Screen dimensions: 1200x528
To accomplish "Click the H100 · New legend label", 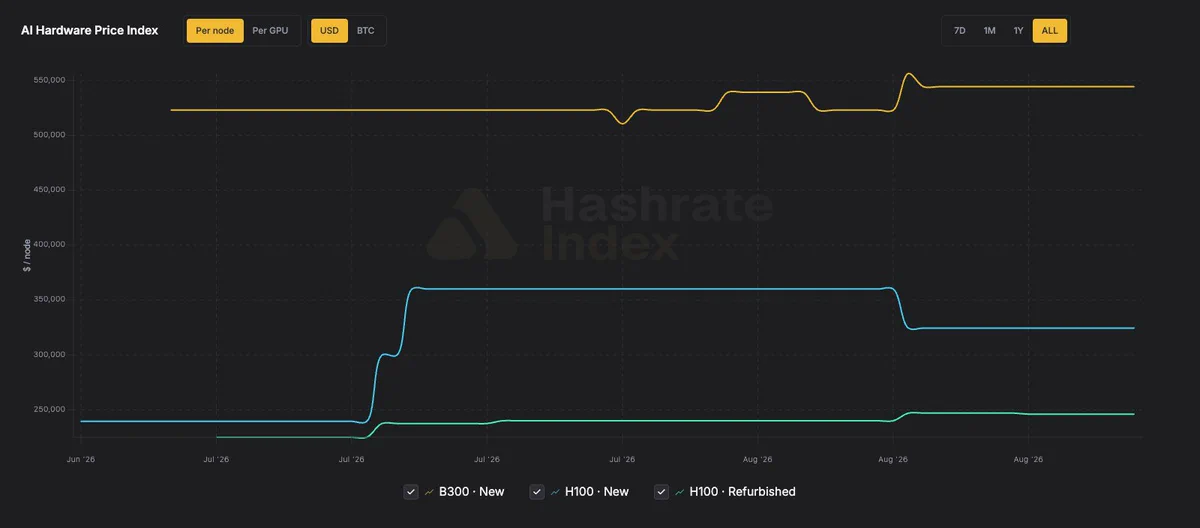I will point(597,492).
